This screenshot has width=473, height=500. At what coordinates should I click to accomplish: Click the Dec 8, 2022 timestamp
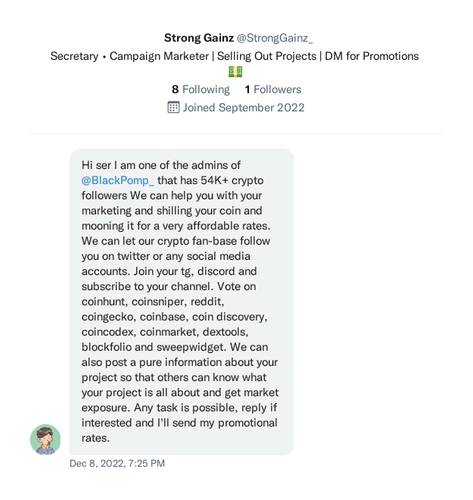[x=117, y=463]
